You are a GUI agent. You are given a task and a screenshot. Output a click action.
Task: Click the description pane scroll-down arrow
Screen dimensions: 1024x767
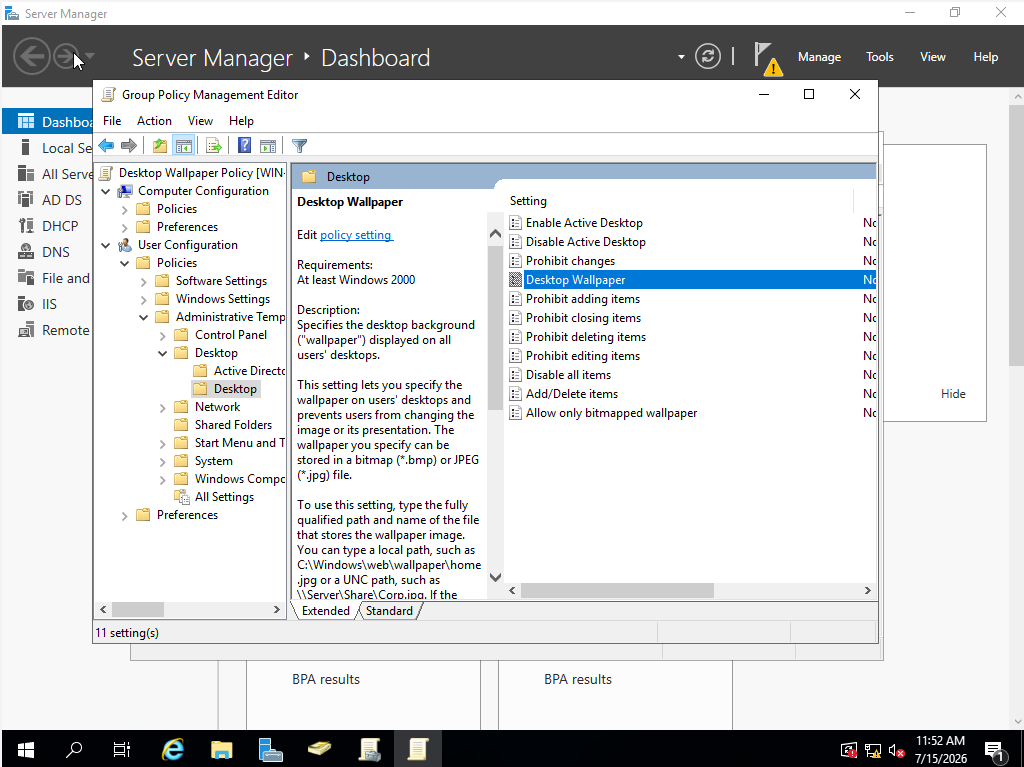[x=495, y=578]
